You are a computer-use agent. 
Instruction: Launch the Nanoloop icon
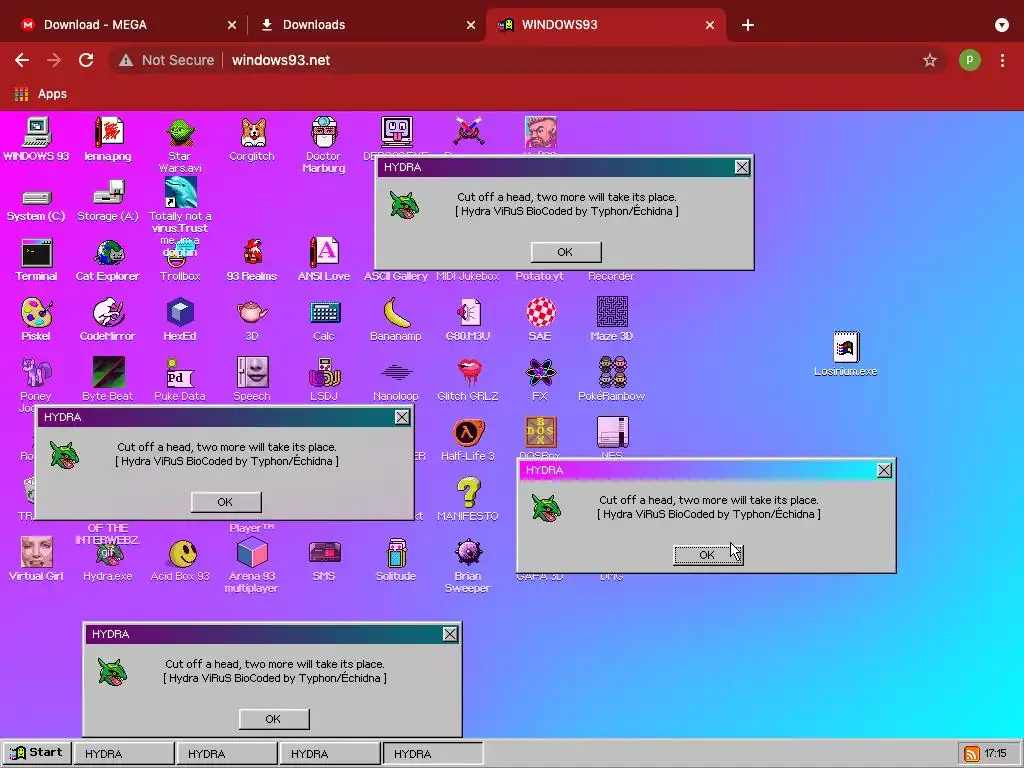[396, 379]
